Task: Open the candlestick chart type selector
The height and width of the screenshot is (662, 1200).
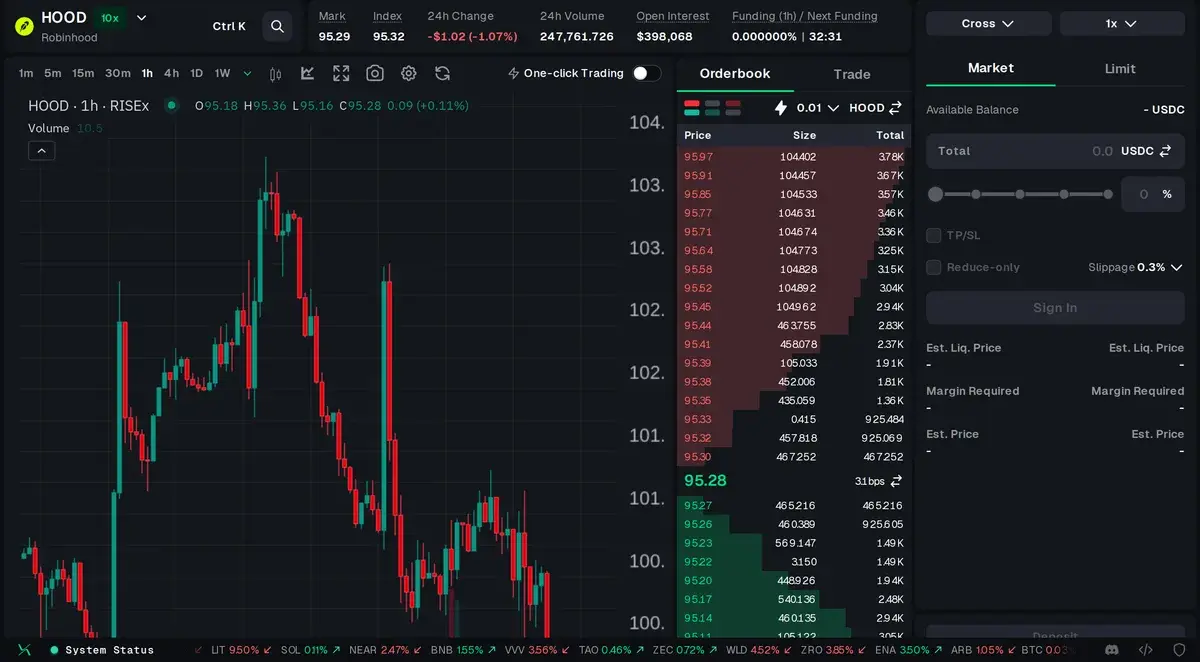Action: pyautogui.click(x=276, y=73)
